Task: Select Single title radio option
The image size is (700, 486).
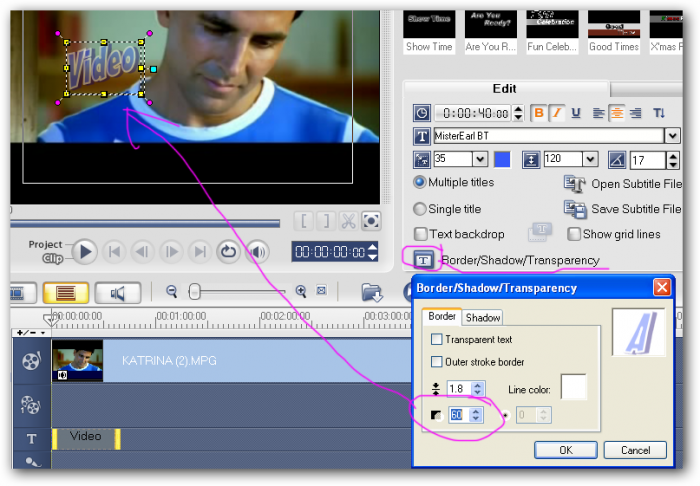Action: click(x=420, y=209)
